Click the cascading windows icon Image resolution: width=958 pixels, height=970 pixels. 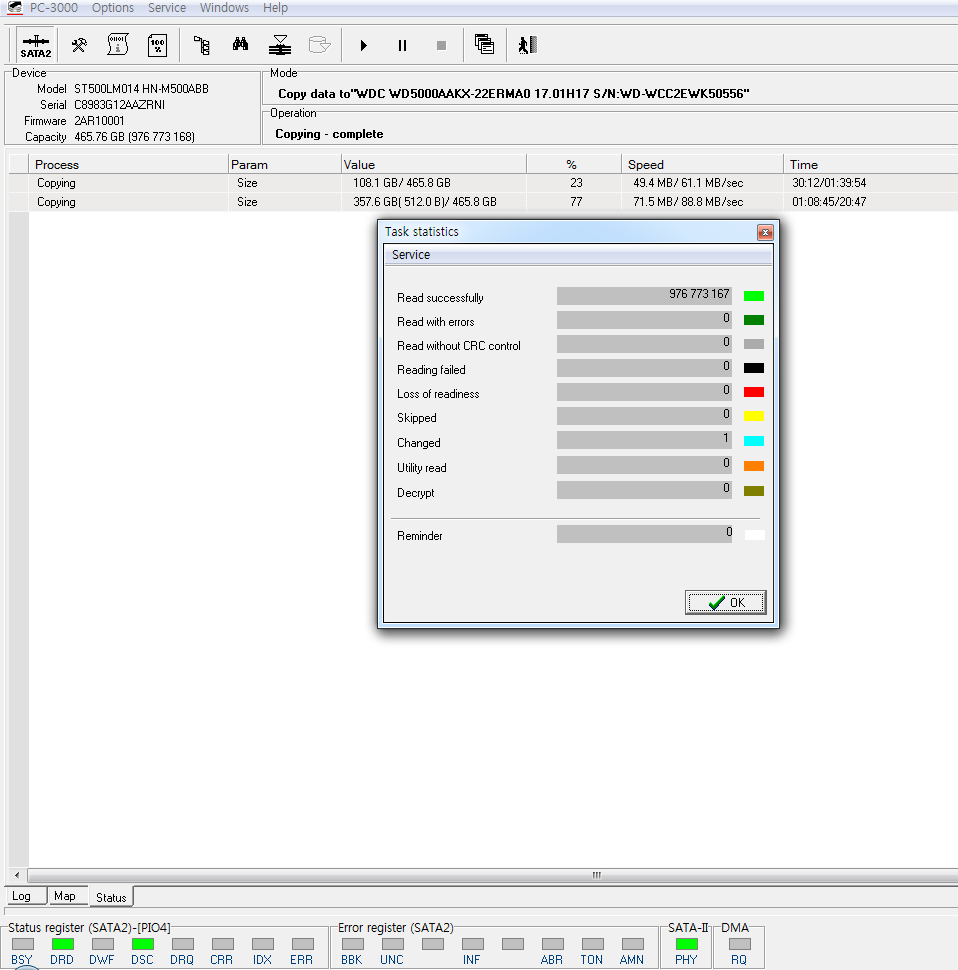point(484,45)
